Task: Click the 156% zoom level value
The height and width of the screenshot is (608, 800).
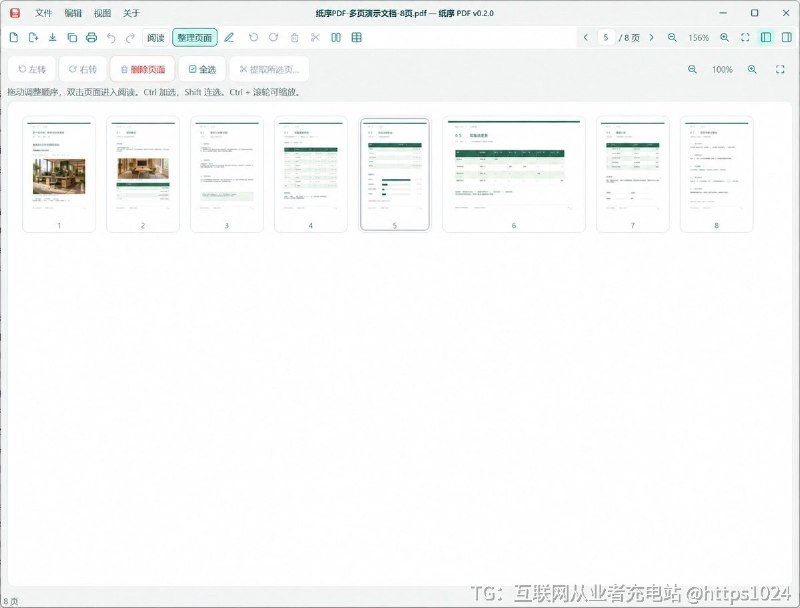Action: pos(698,38)
